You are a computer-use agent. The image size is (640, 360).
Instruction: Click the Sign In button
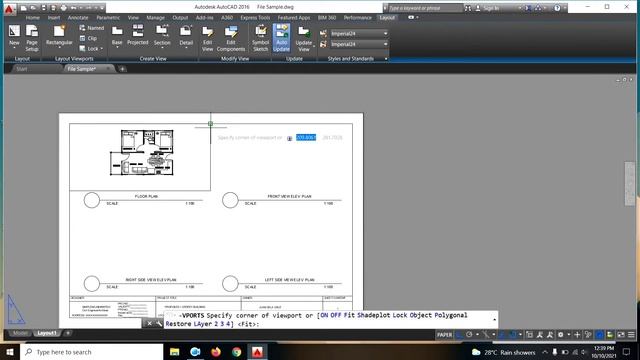[x=491, y=8]
